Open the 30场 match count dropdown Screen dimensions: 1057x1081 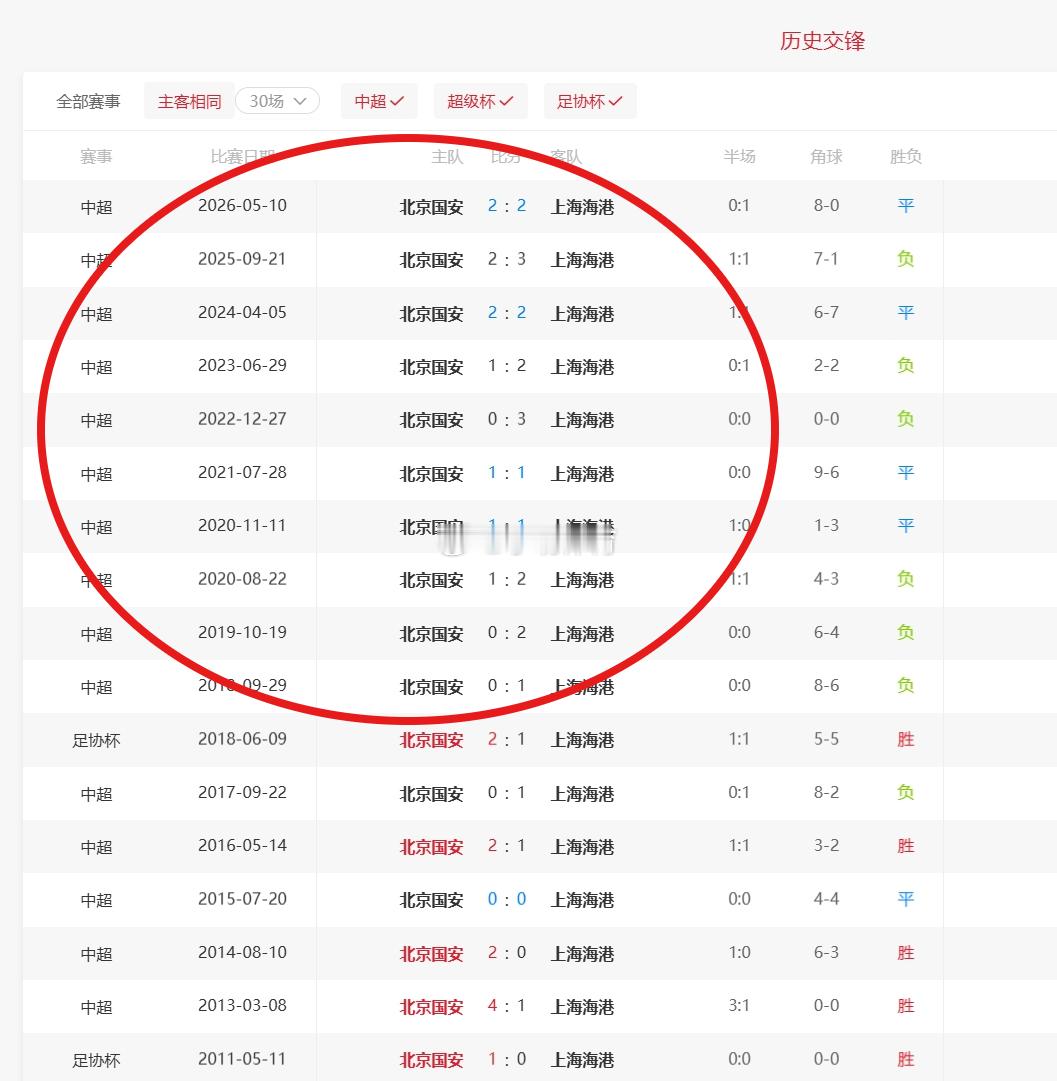click(x=277, y=101)
